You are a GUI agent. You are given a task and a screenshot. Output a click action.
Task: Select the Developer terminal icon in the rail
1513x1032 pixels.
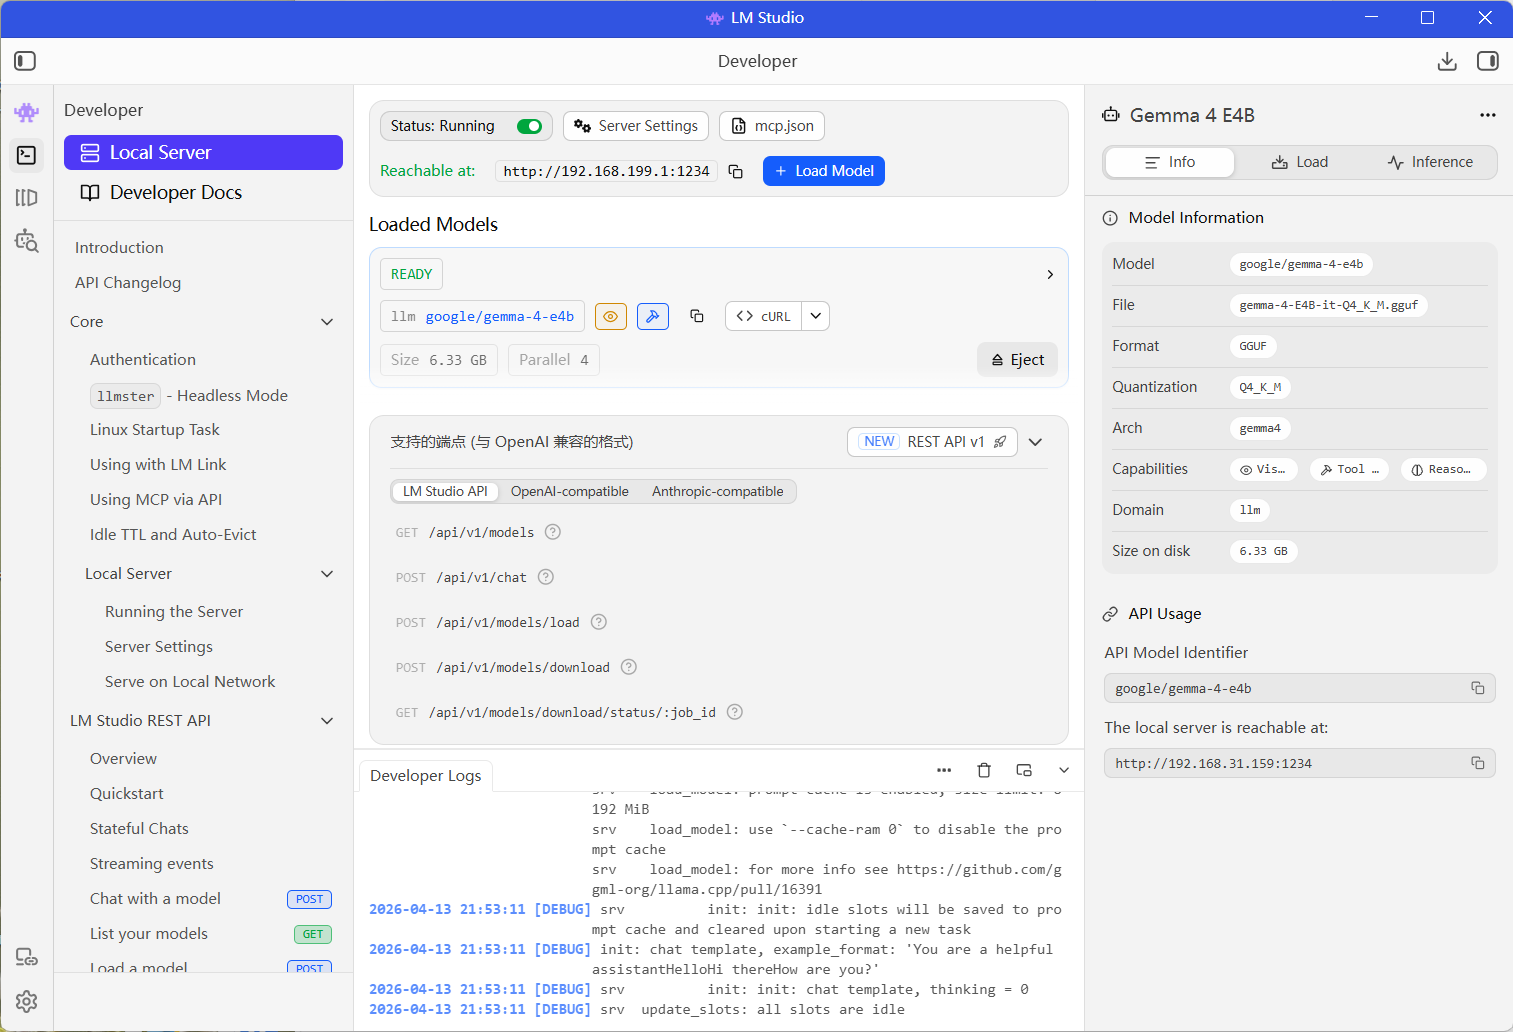click(27, 155)
